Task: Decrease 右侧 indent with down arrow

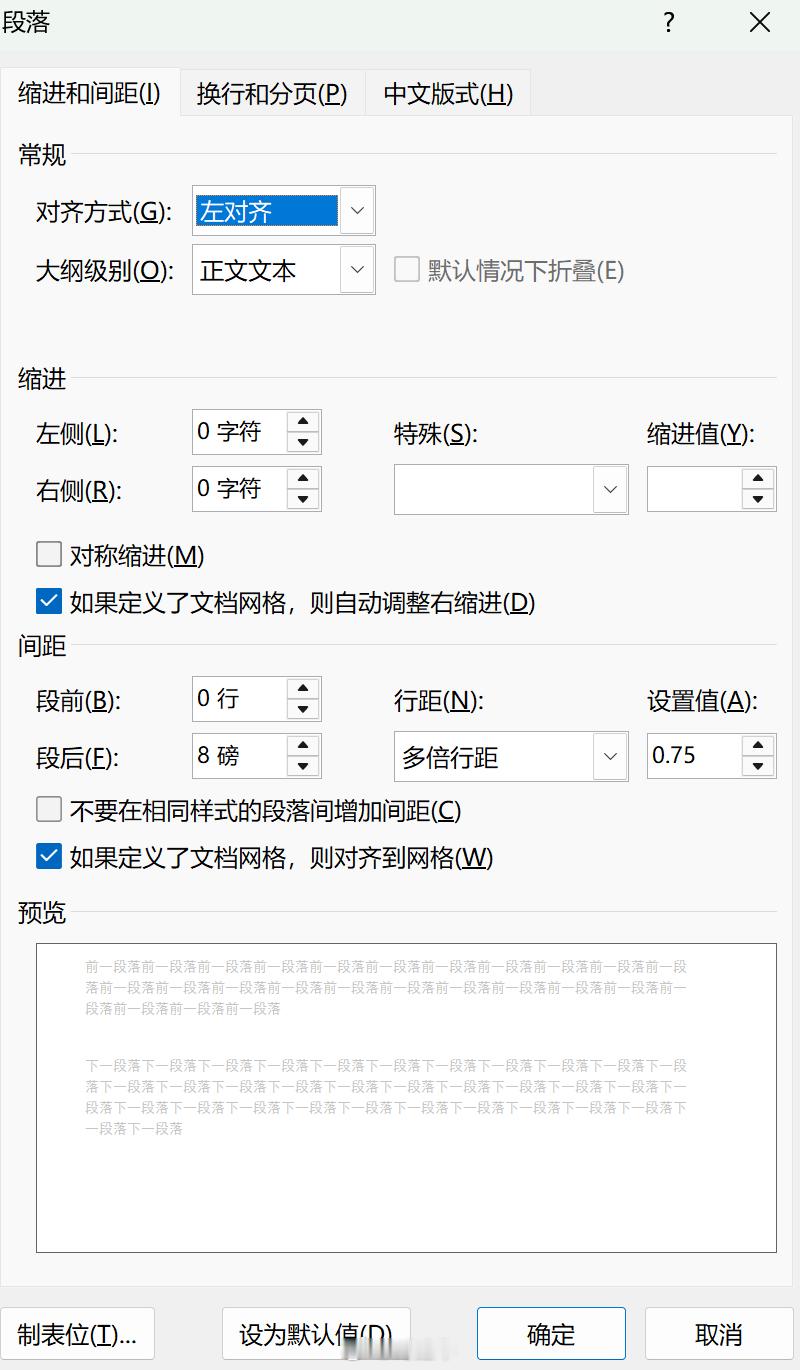Action: (x=304, y=498)
